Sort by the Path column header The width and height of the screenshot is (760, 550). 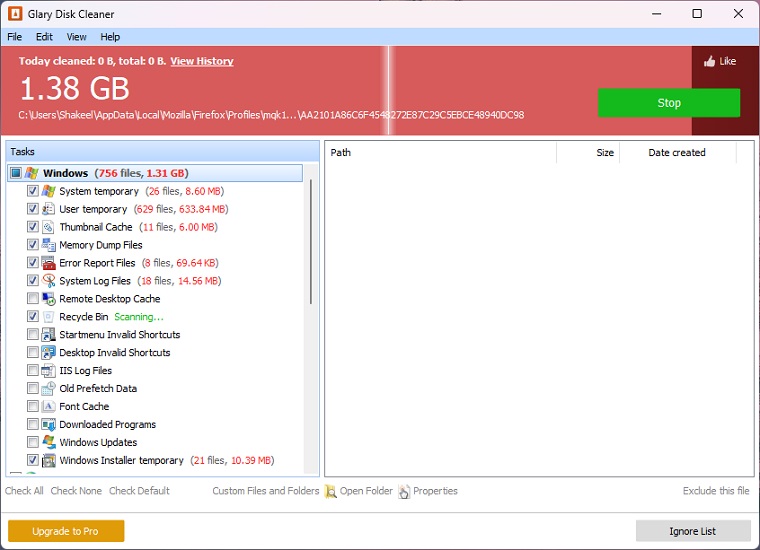coord(440,153)
